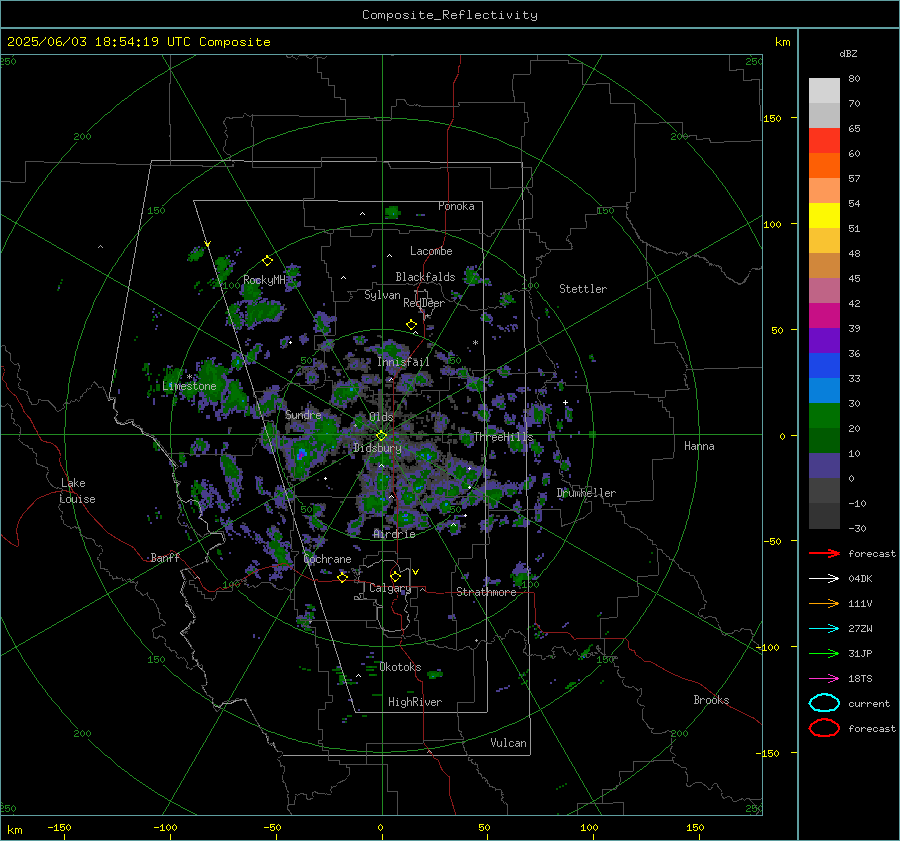Click the yellow diamond marker above RockyMH
Screen dimensions: 900x841
click(x=267, y=261)
